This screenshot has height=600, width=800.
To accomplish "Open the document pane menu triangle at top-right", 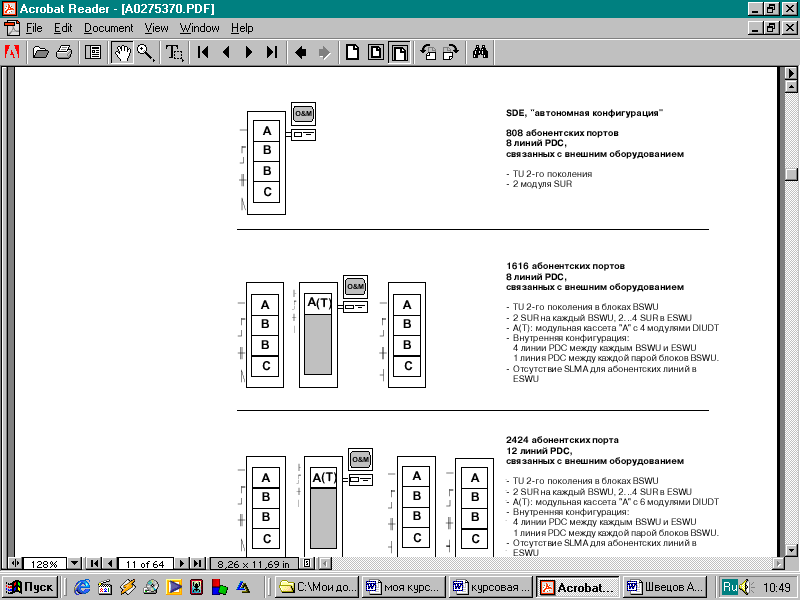I will pos(791,73).
